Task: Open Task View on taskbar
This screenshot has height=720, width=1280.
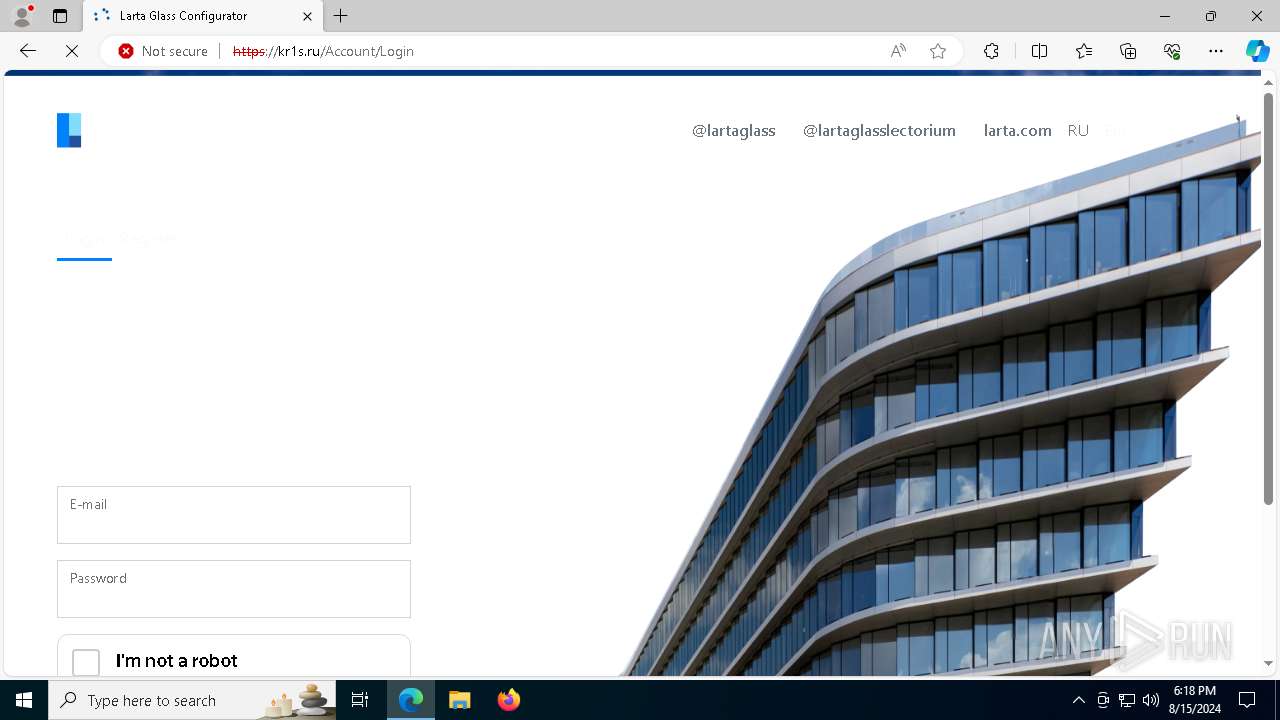Action: [360, 700]
